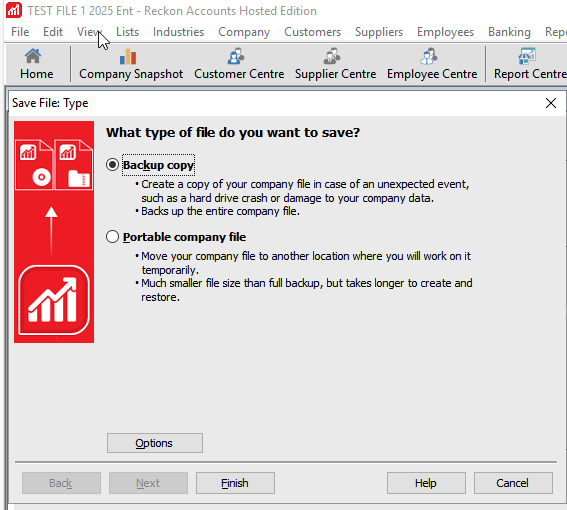
Task: Open the Employees menu
Action: (445, 32)
